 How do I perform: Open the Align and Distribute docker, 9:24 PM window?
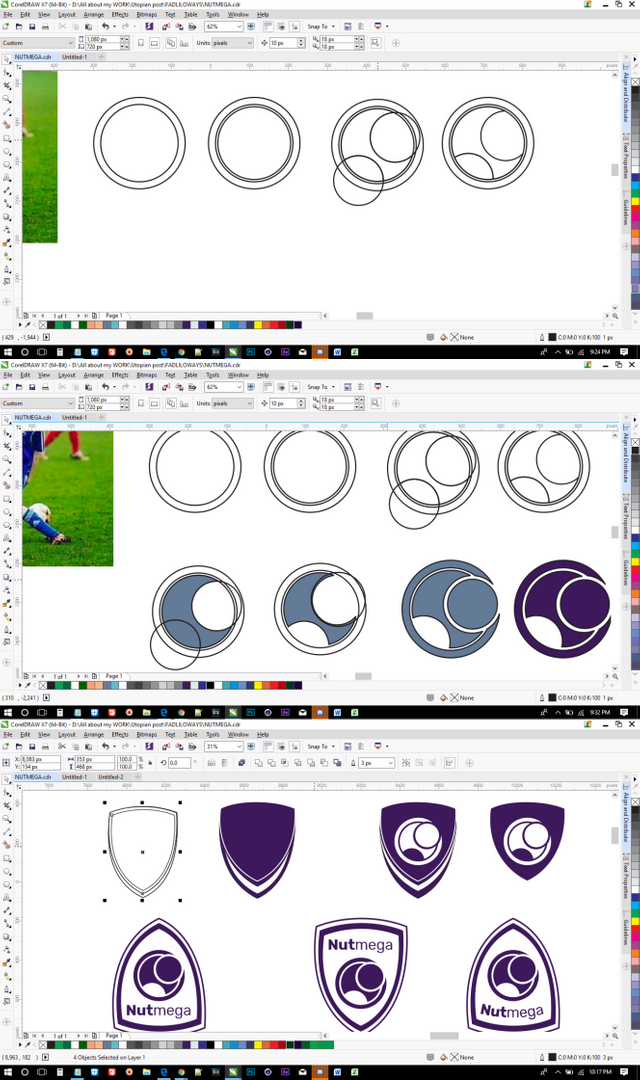click(x=626, y=96)
